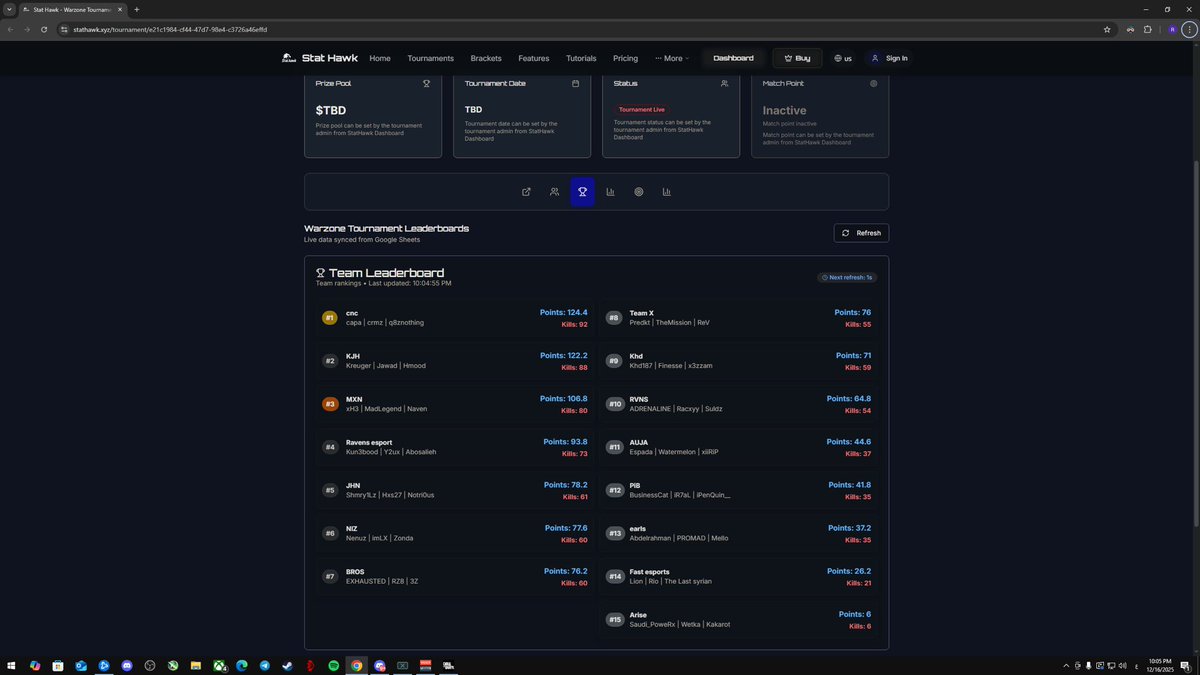
Task: Select the earls team name
Action: [x=637, y=529]
